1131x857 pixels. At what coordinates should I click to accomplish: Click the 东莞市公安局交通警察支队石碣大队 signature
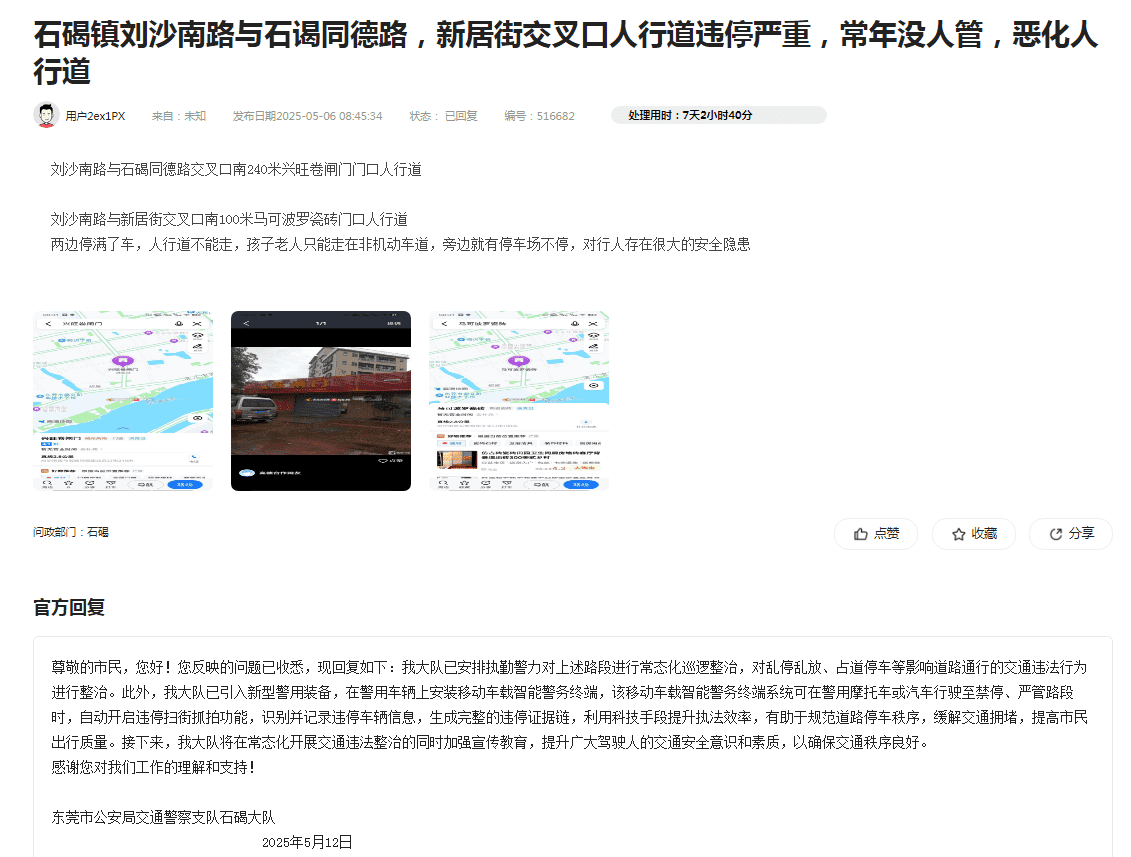point(163,817)
